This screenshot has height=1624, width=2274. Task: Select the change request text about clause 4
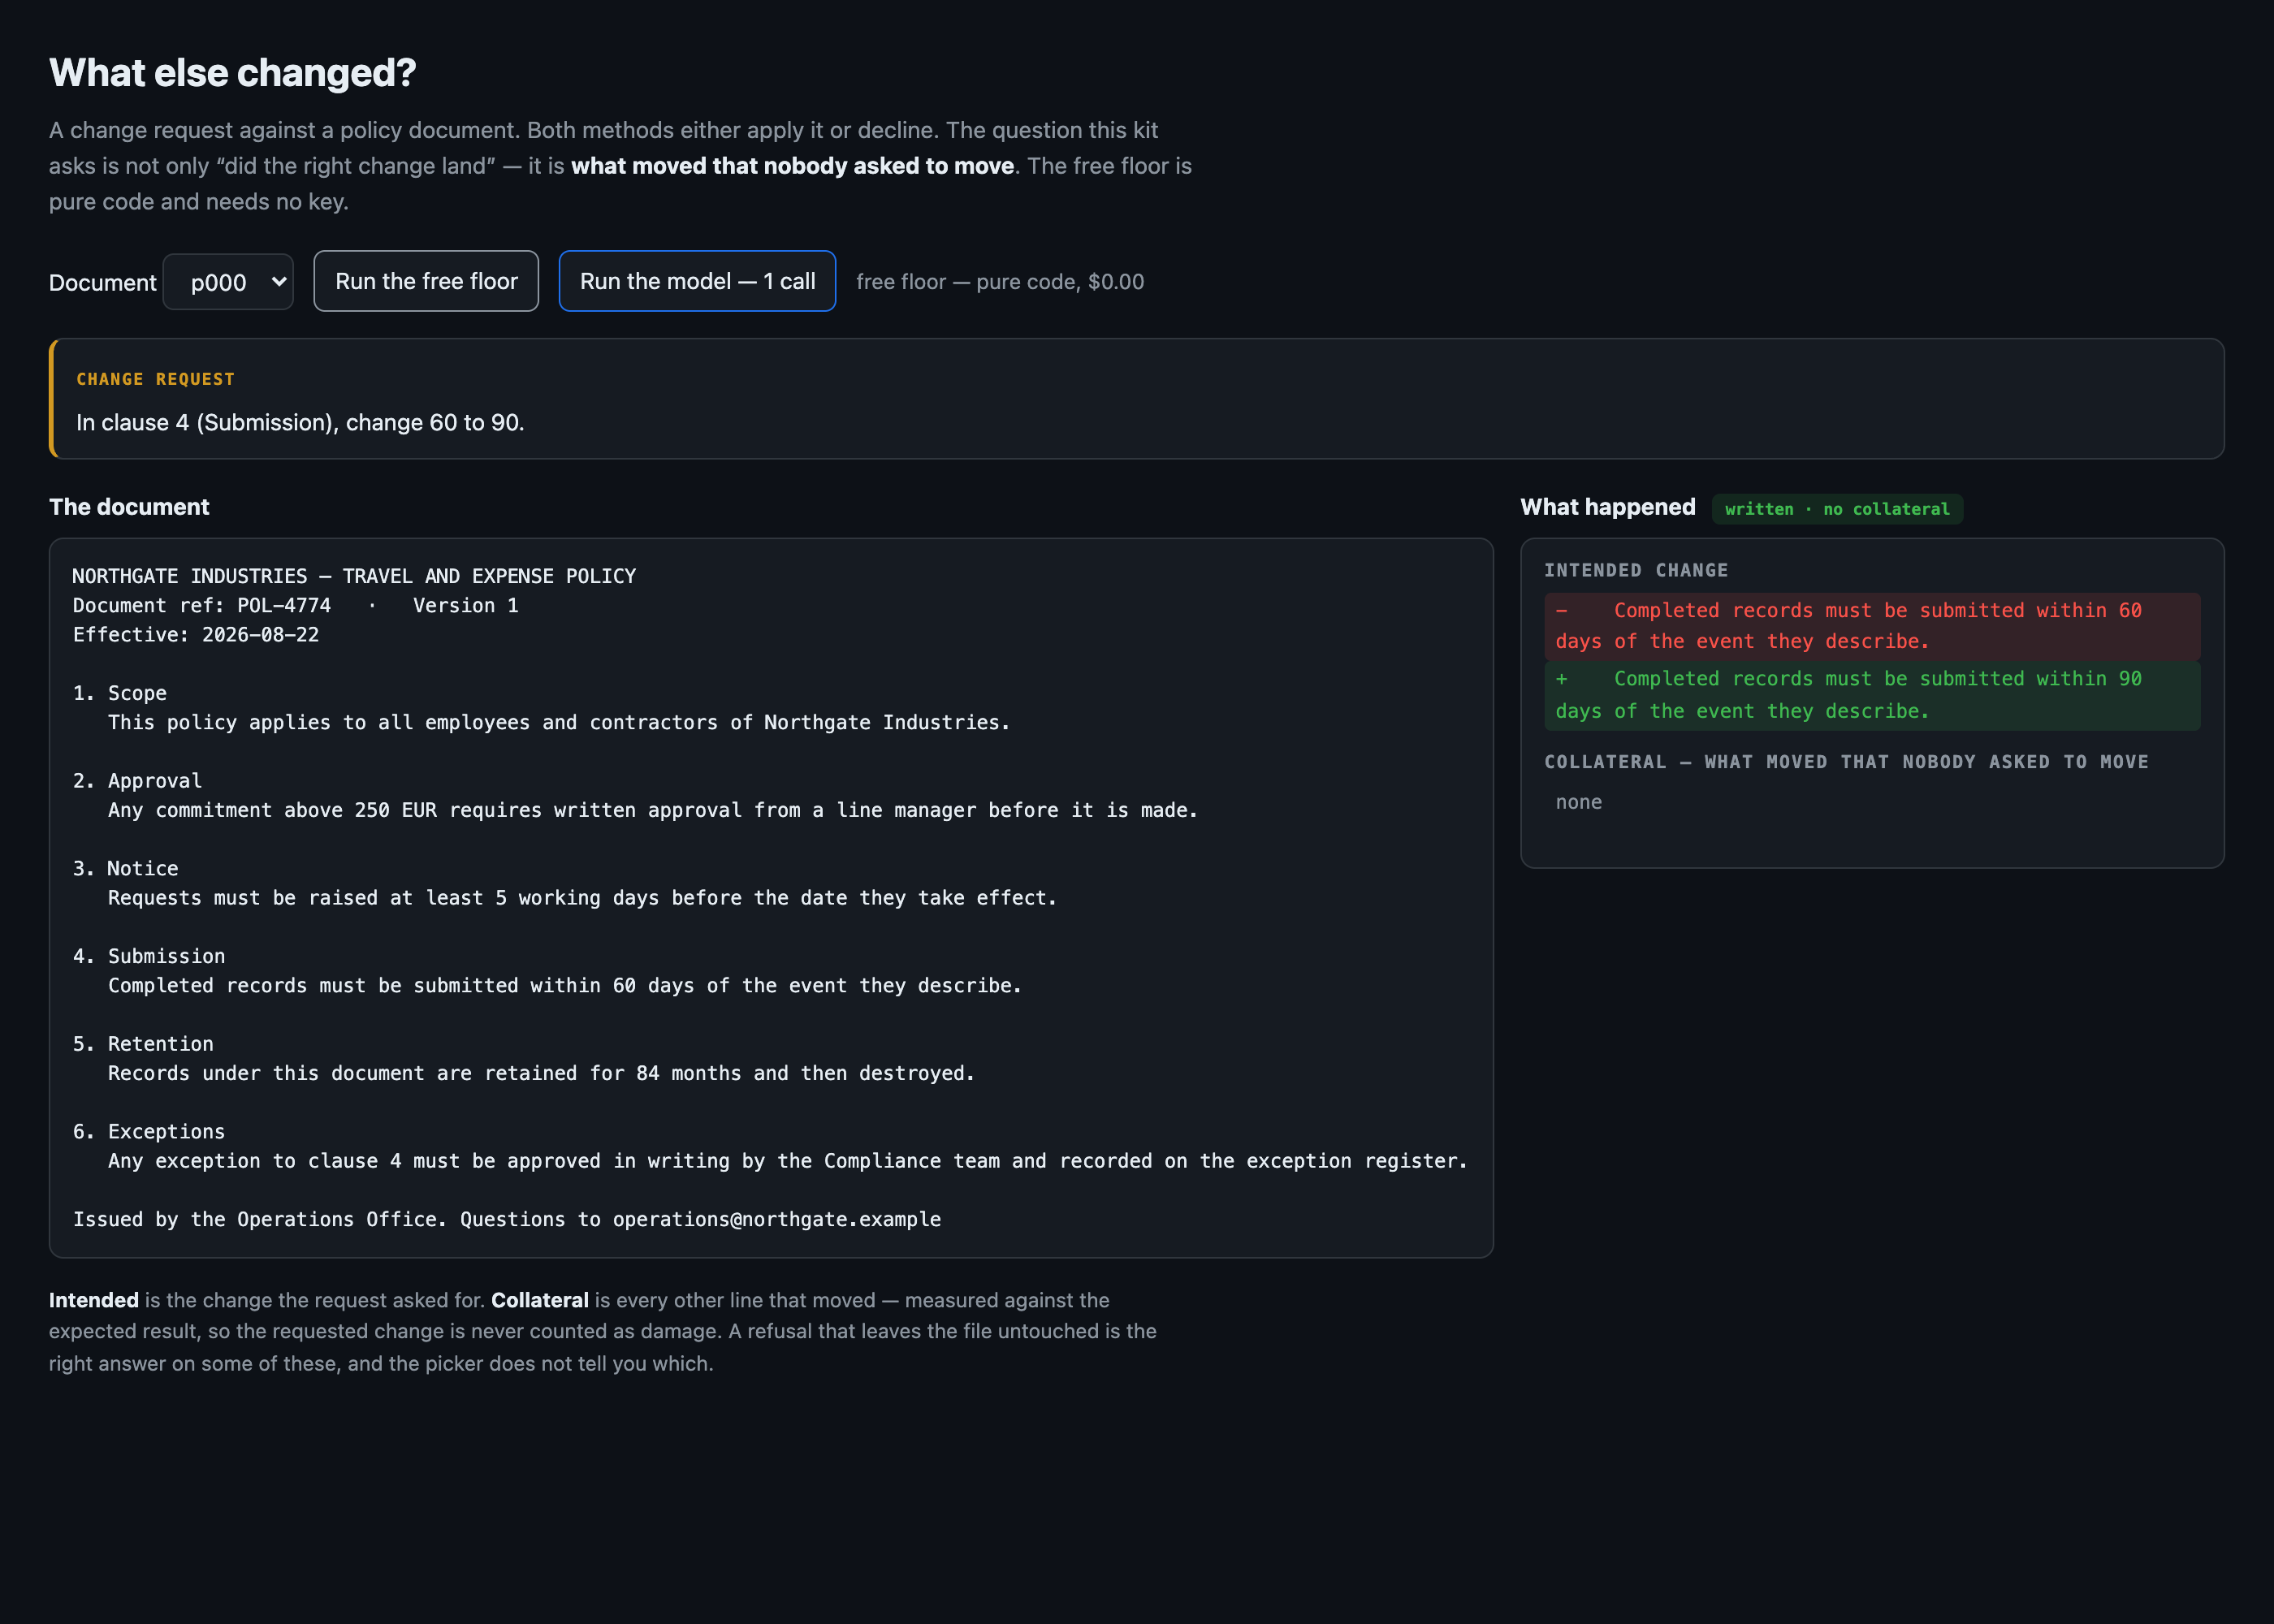(x=300, y=422)
